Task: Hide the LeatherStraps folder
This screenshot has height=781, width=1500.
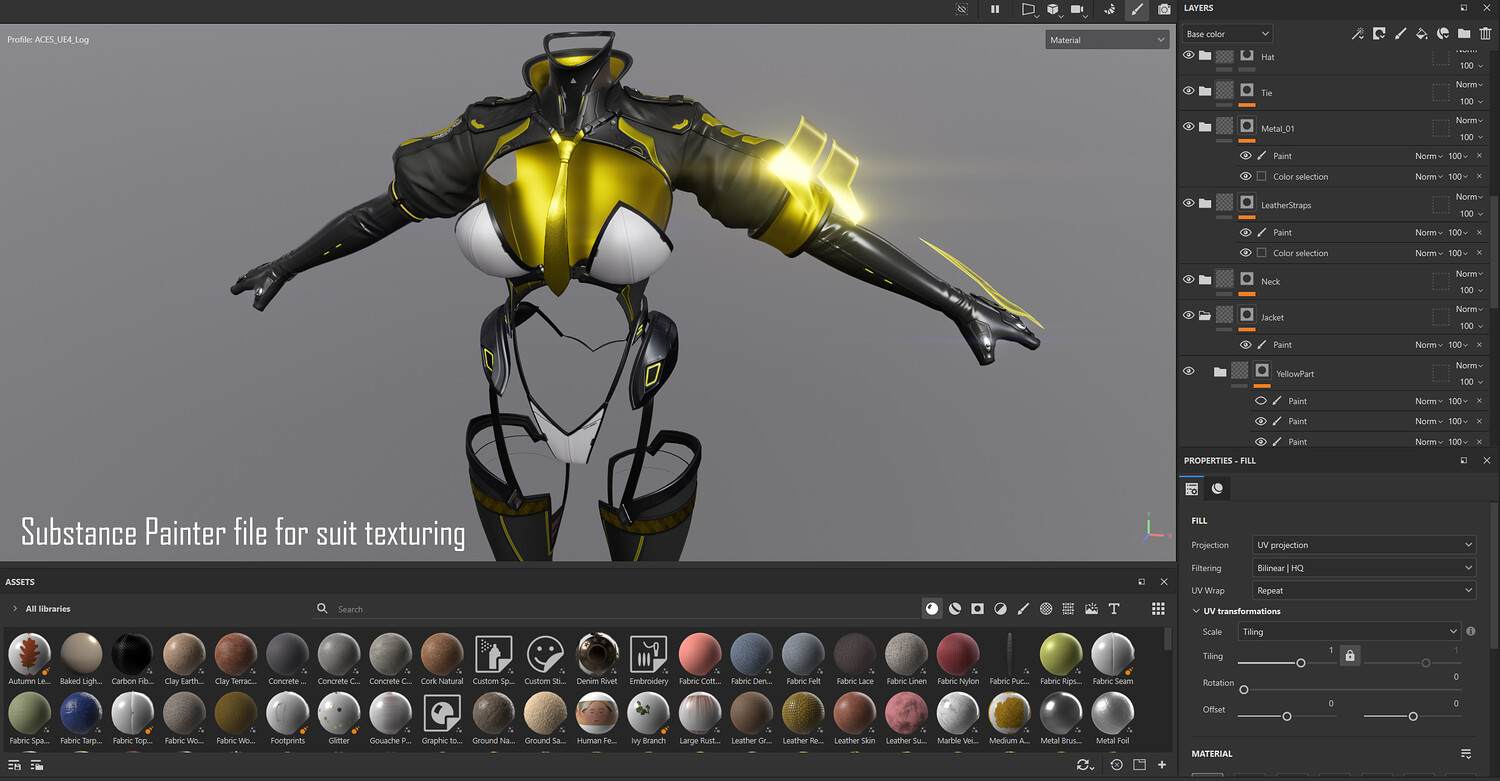Action: (1188, 203)
